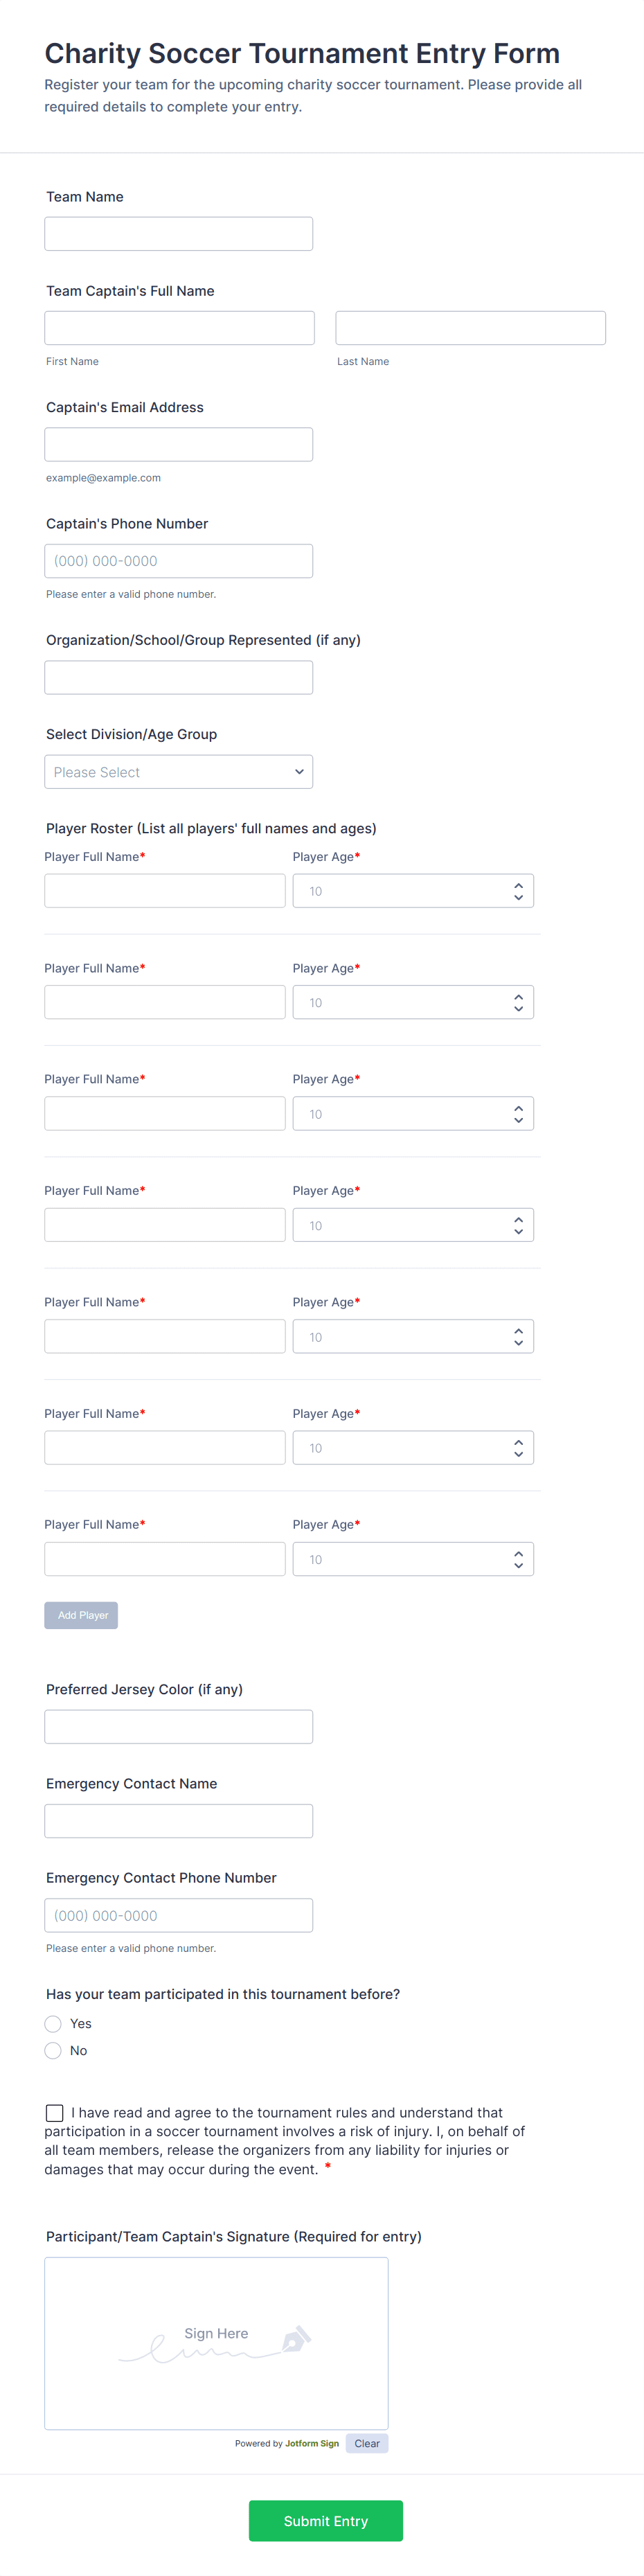Click the third Player Age number field
The width and height of the screenshot is (644, 2576).
tap(413, 1114)
